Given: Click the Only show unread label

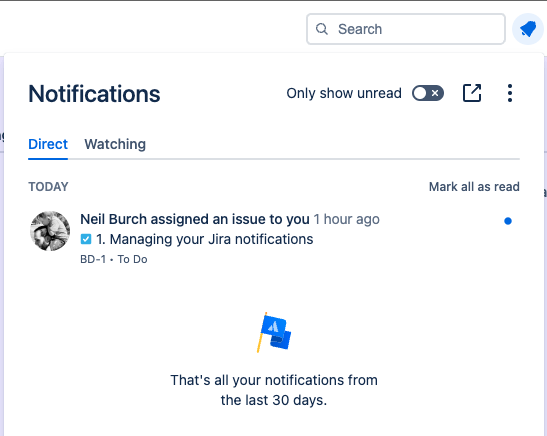Looking at the screenshot, I should tap(344, 93).
